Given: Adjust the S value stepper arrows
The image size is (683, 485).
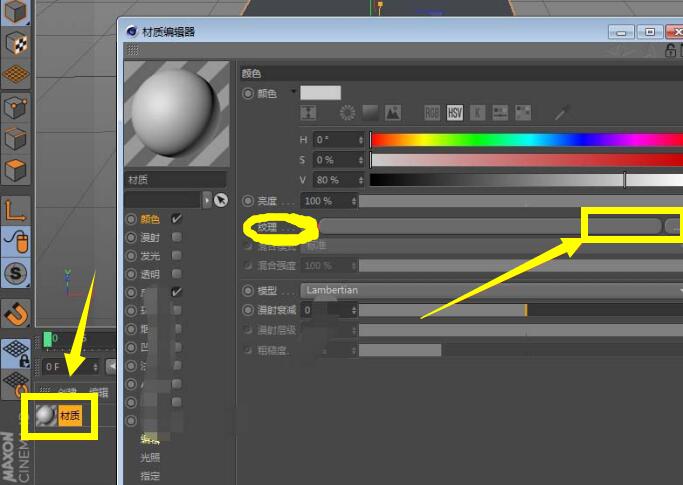Looking at the screenshot, I should coord(361,160).
